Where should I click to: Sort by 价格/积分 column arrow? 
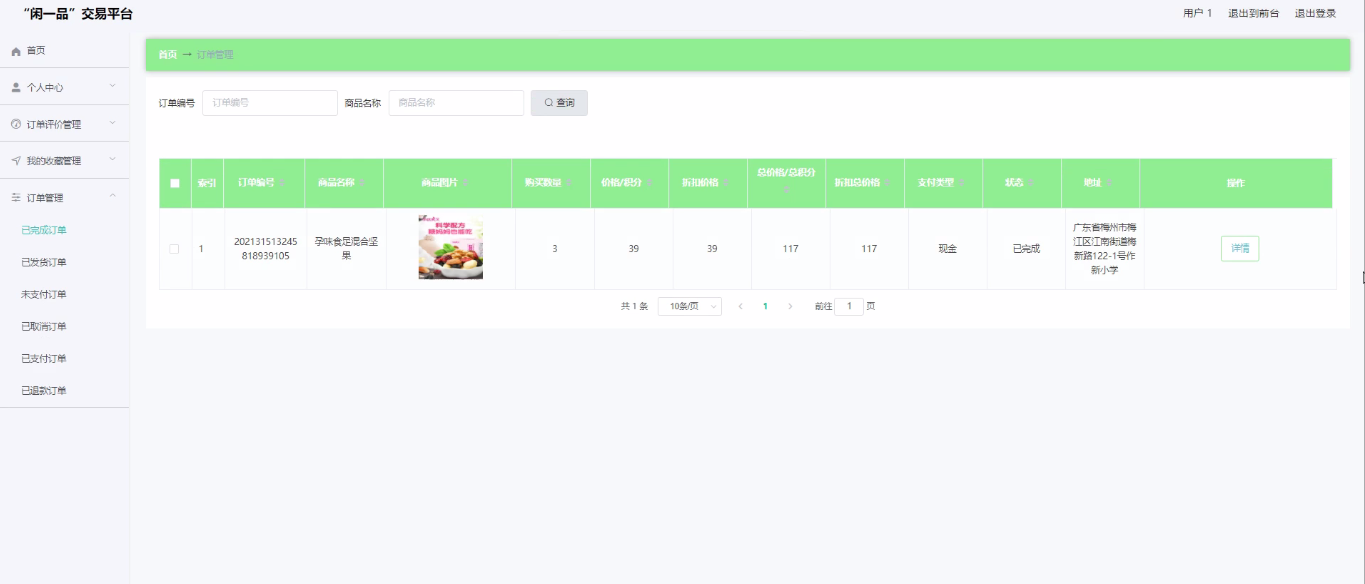coord(649,184)
